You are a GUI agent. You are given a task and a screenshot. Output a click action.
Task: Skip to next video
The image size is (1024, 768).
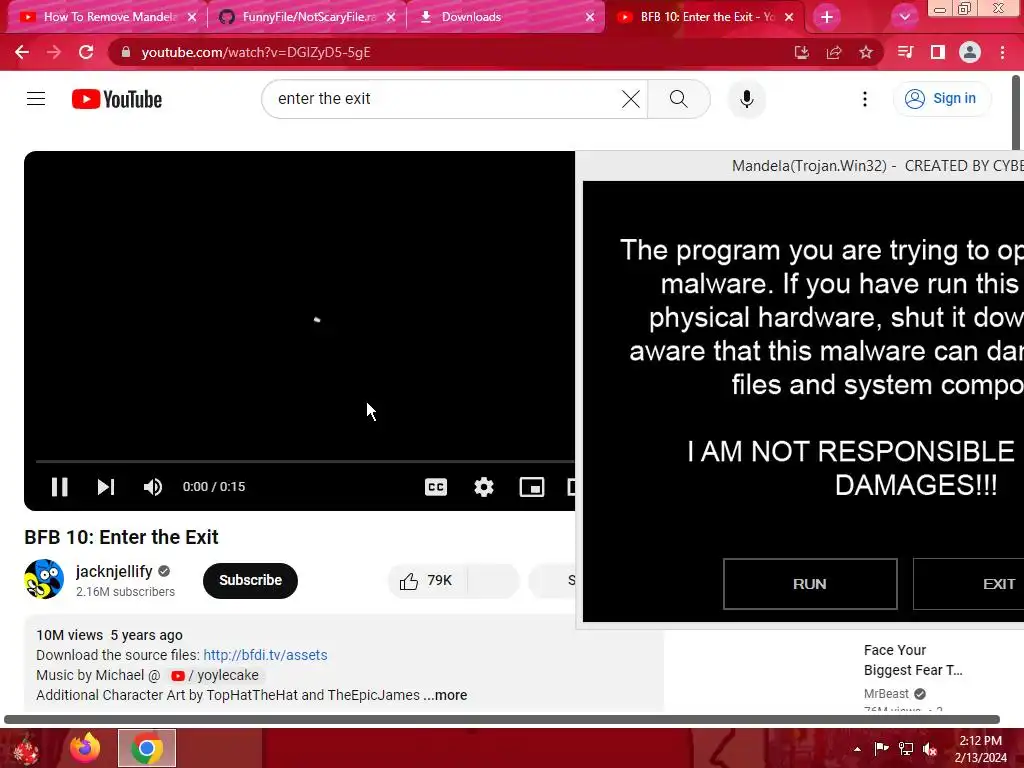(x=106, y=487)
